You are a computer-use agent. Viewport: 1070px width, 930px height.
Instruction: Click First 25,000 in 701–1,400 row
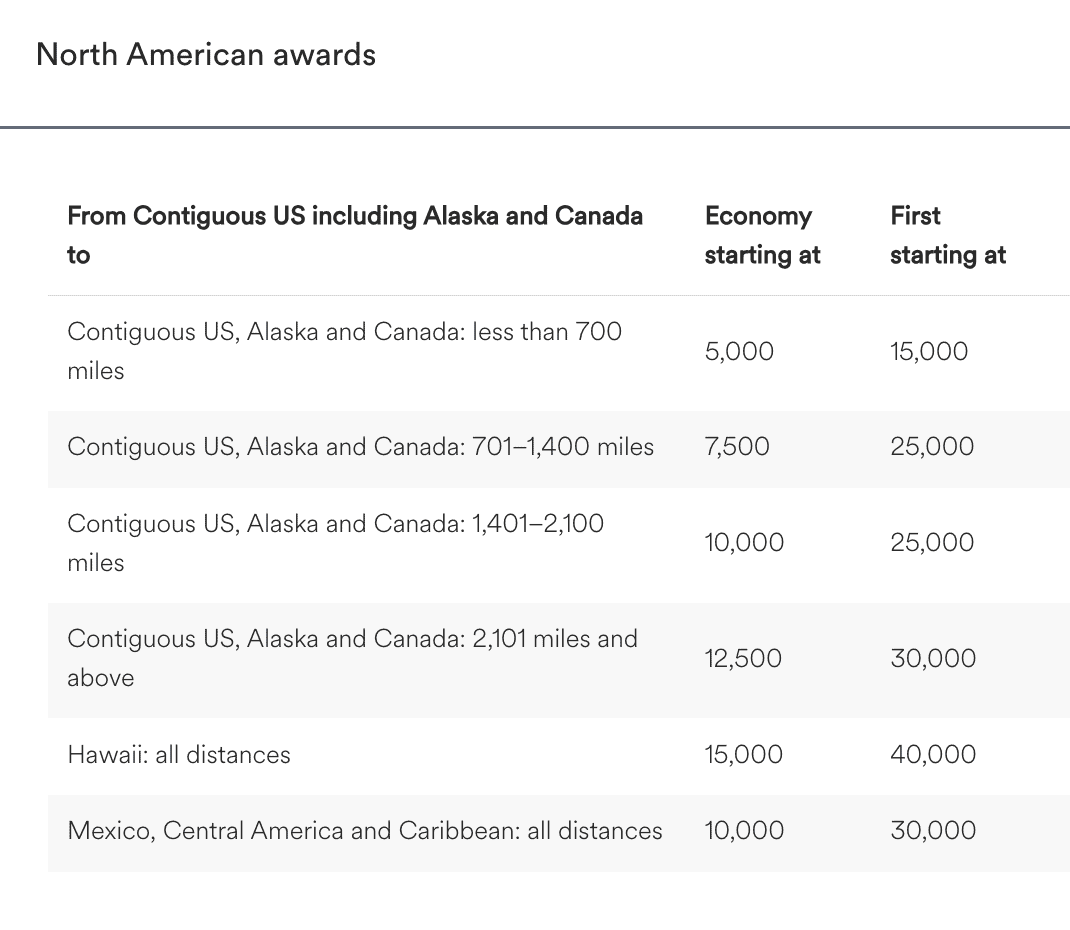click(932, 446)
